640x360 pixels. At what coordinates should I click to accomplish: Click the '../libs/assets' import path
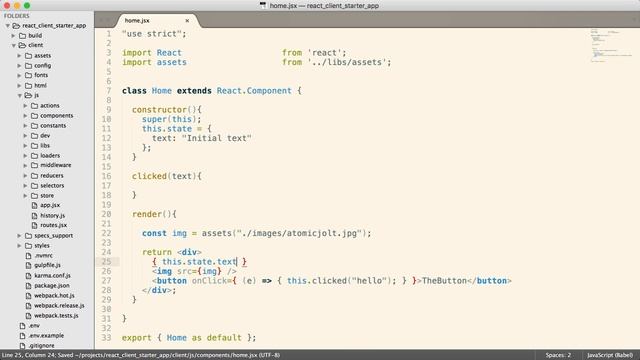click(x=347, y=62)
